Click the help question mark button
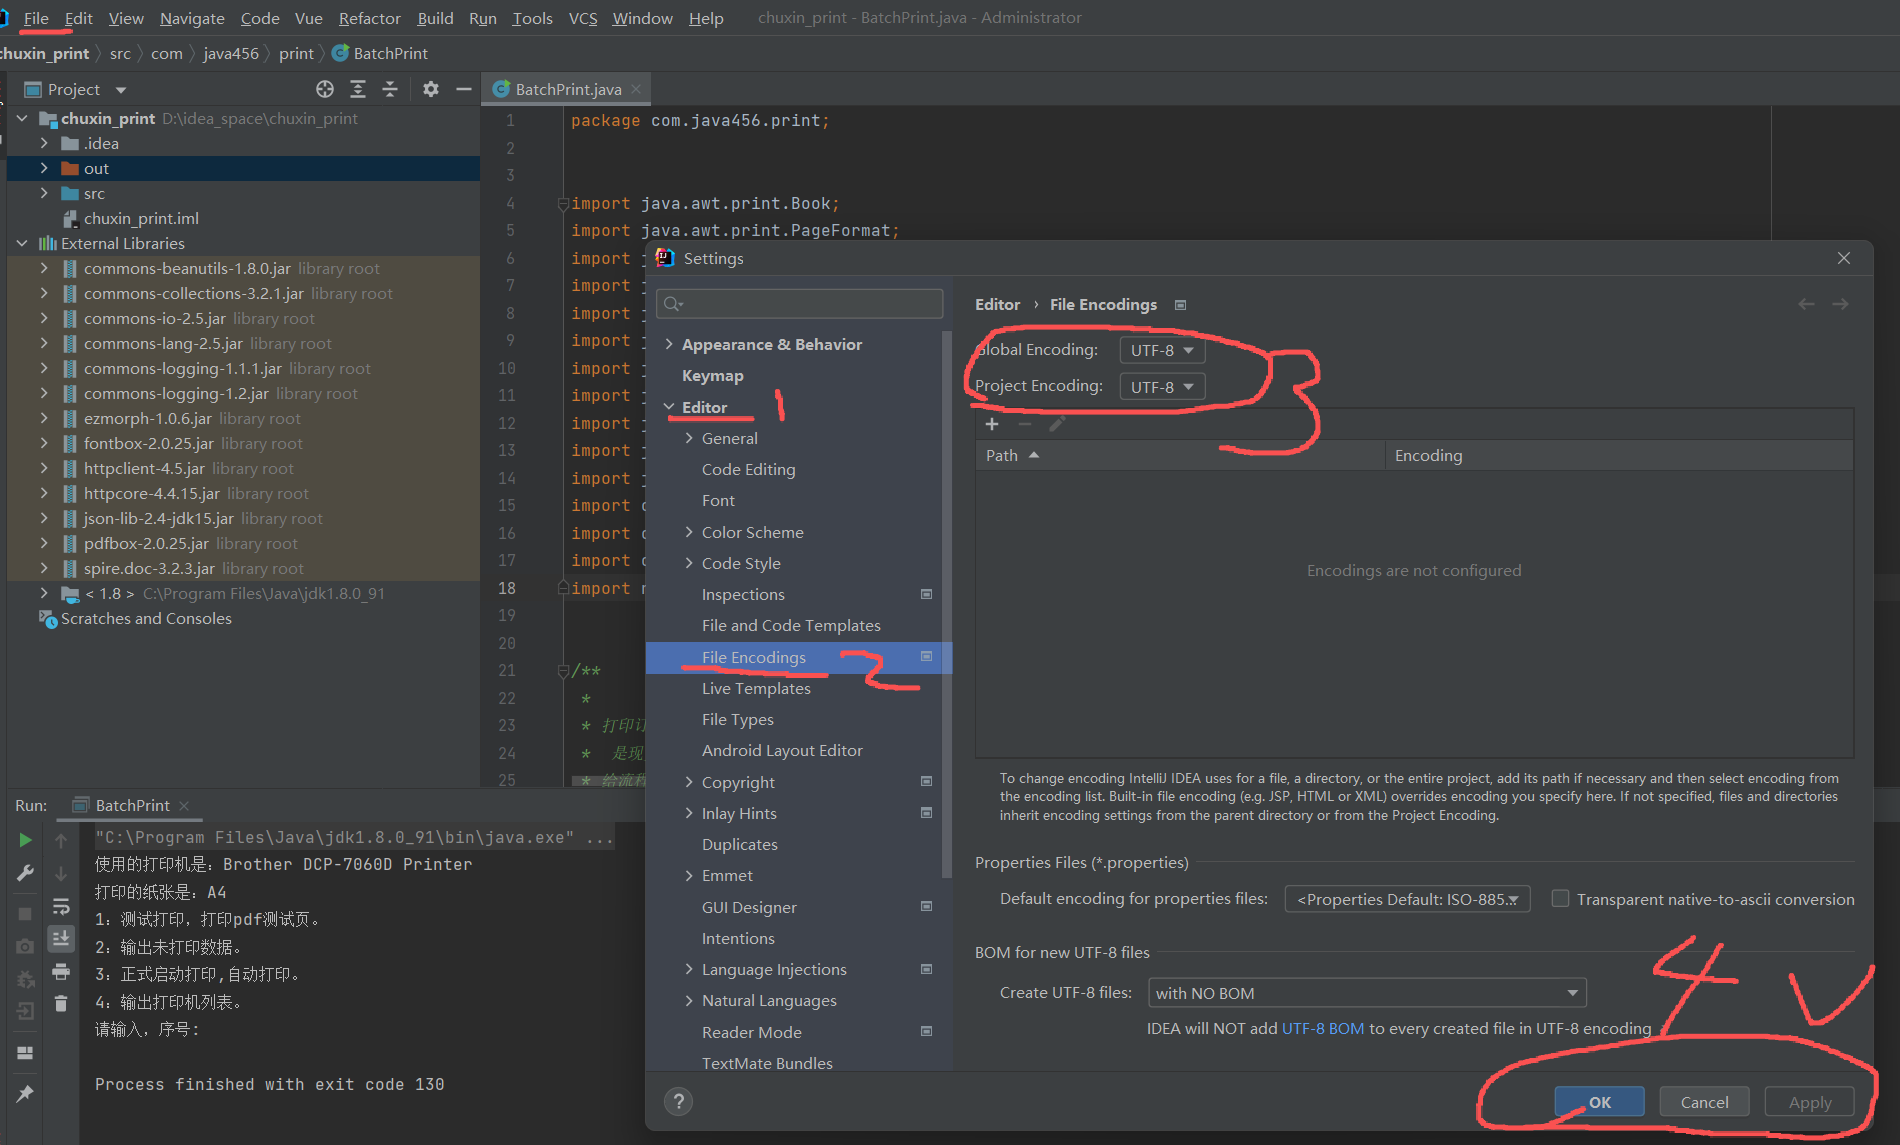1900x1145 pixels. coord(679,1101)
